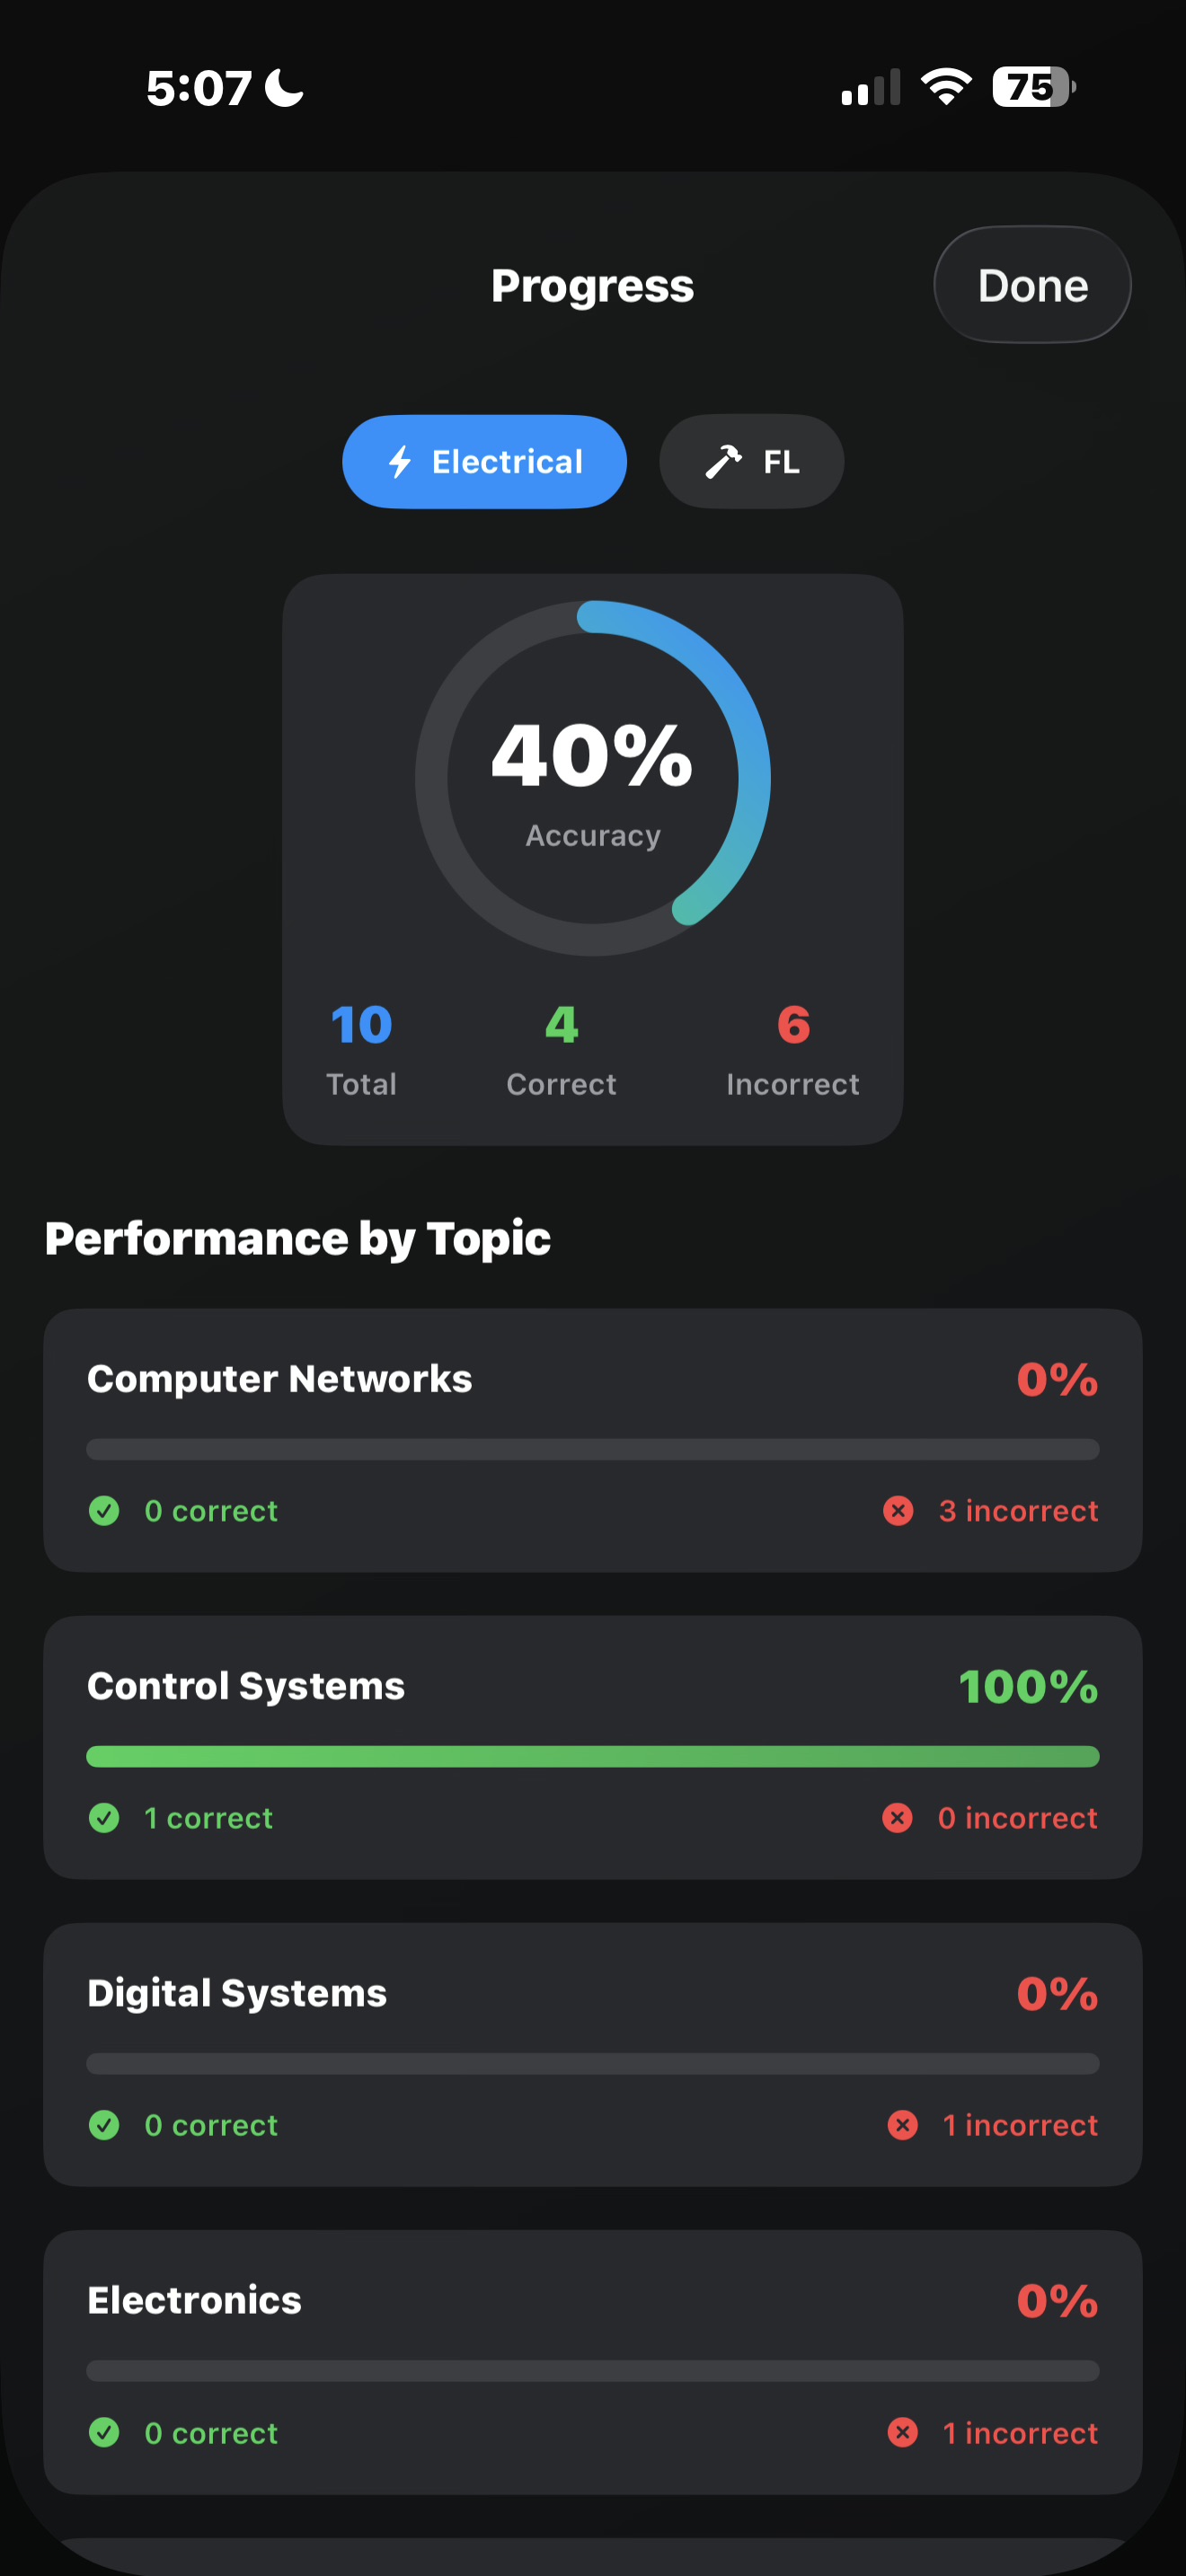Tap the 3 incorrect link in Computer Networks
The height and width of the screenshot is (2576, 1186).
[1017, 1511]
